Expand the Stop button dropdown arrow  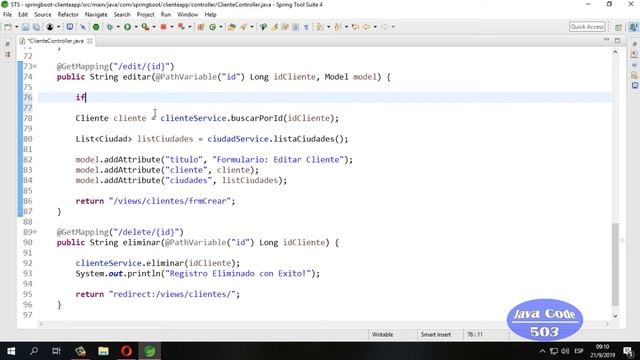pyautogui.click(x=171, y=27)
